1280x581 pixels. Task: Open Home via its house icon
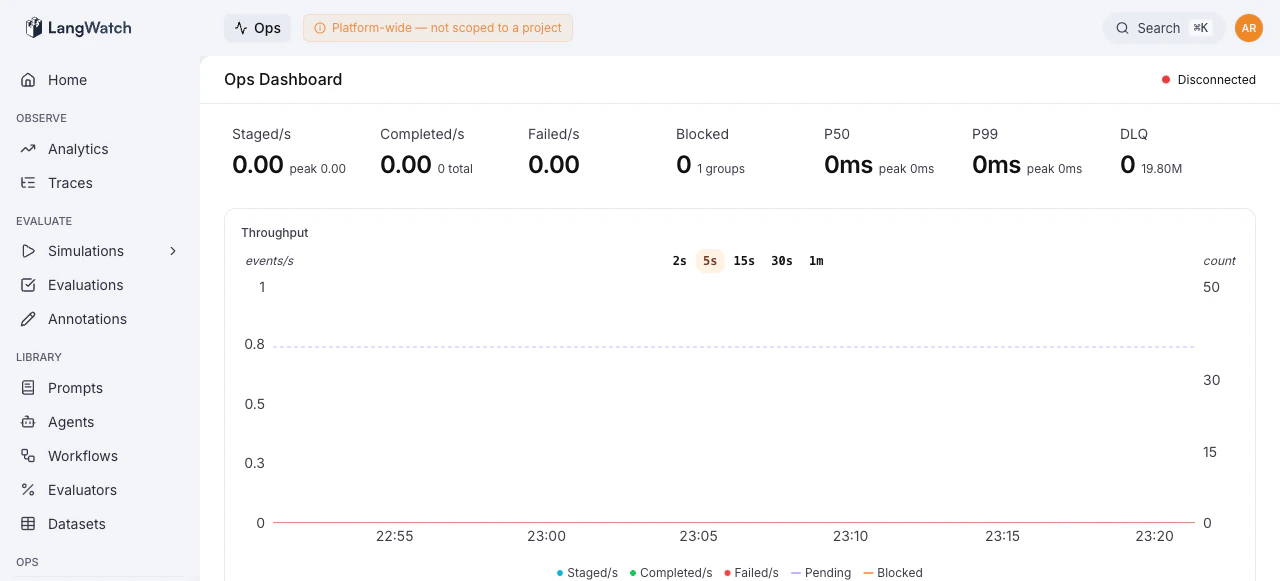tap(28, 80)
